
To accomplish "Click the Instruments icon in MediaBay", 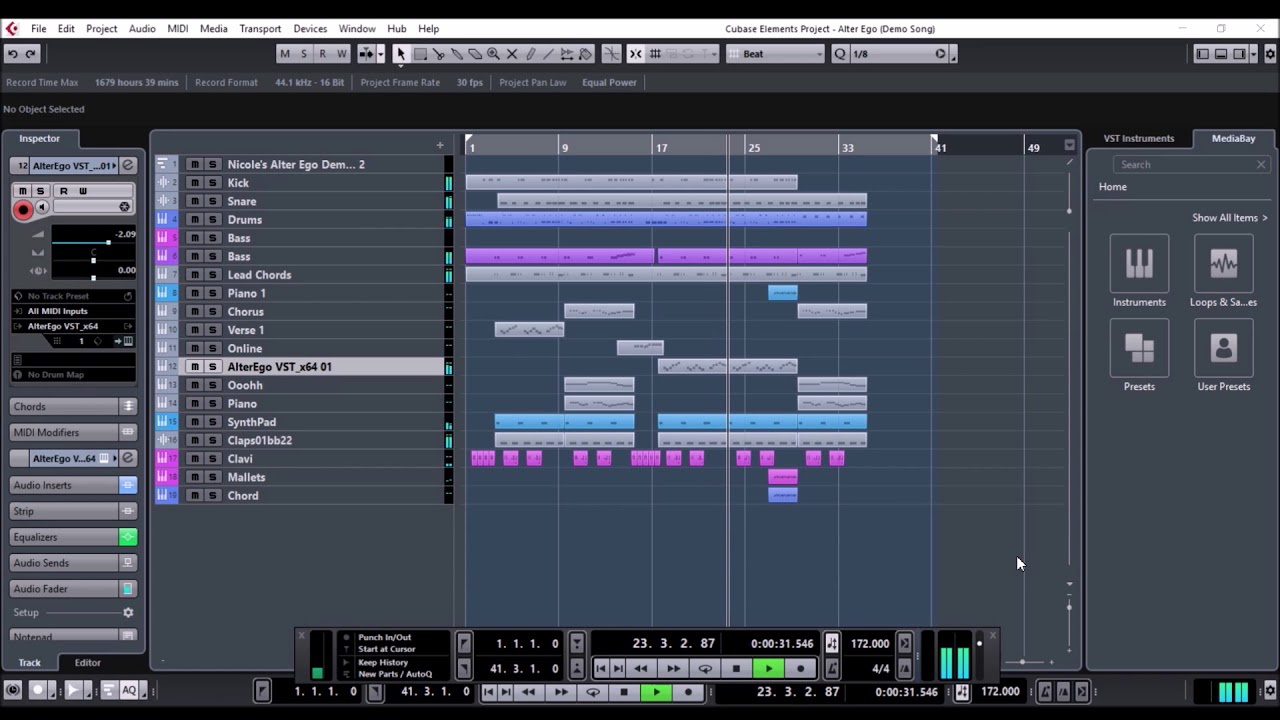I will pyautogui.click(x=1139, y=263).
